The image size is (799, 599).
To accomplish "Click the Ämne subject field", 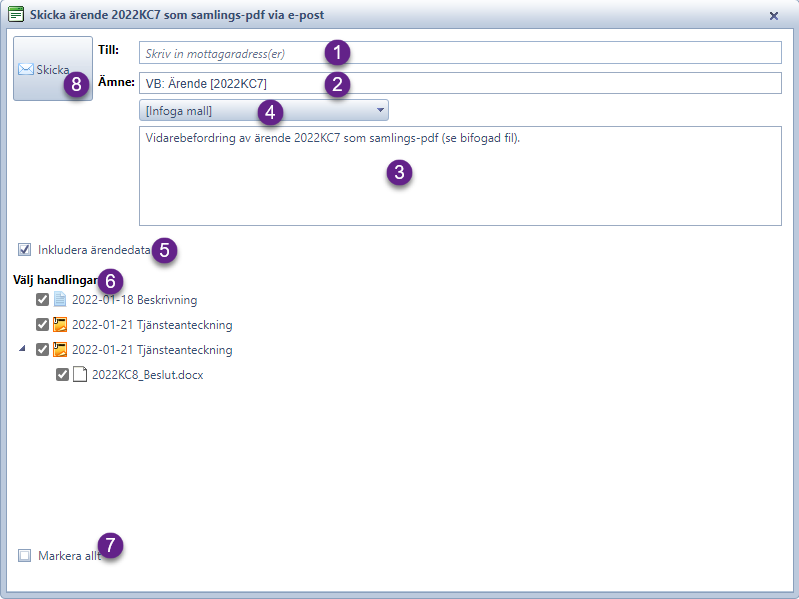I will (460, 83).
